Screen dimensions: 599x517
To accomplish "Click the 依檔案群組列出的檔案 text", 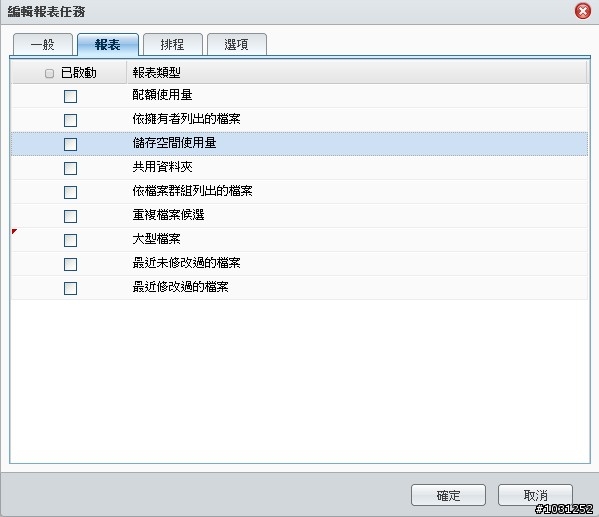I will [x=192, y=191].
